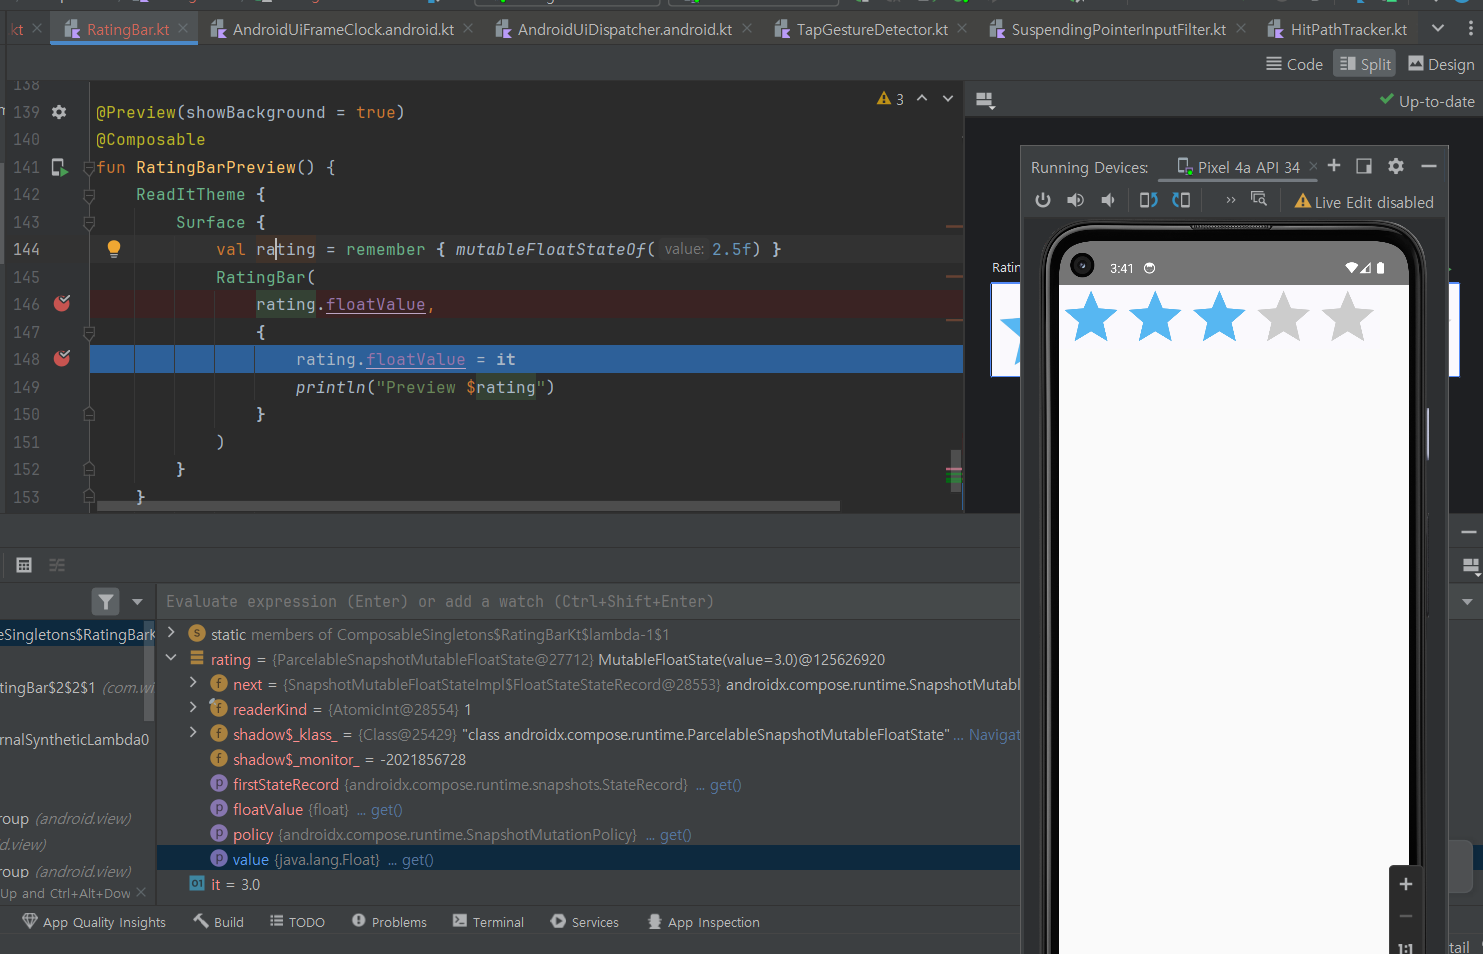This screenshot has width=1483, height=954.
Task: Add a new running device tab
Action: [x=1334, y=166]
